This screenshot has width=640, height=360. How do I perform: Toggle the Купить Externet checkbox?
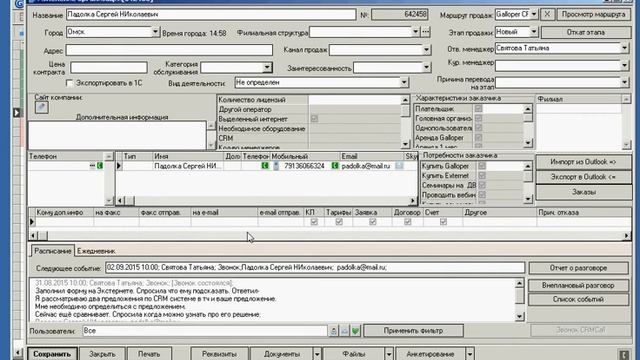[482, 176]
